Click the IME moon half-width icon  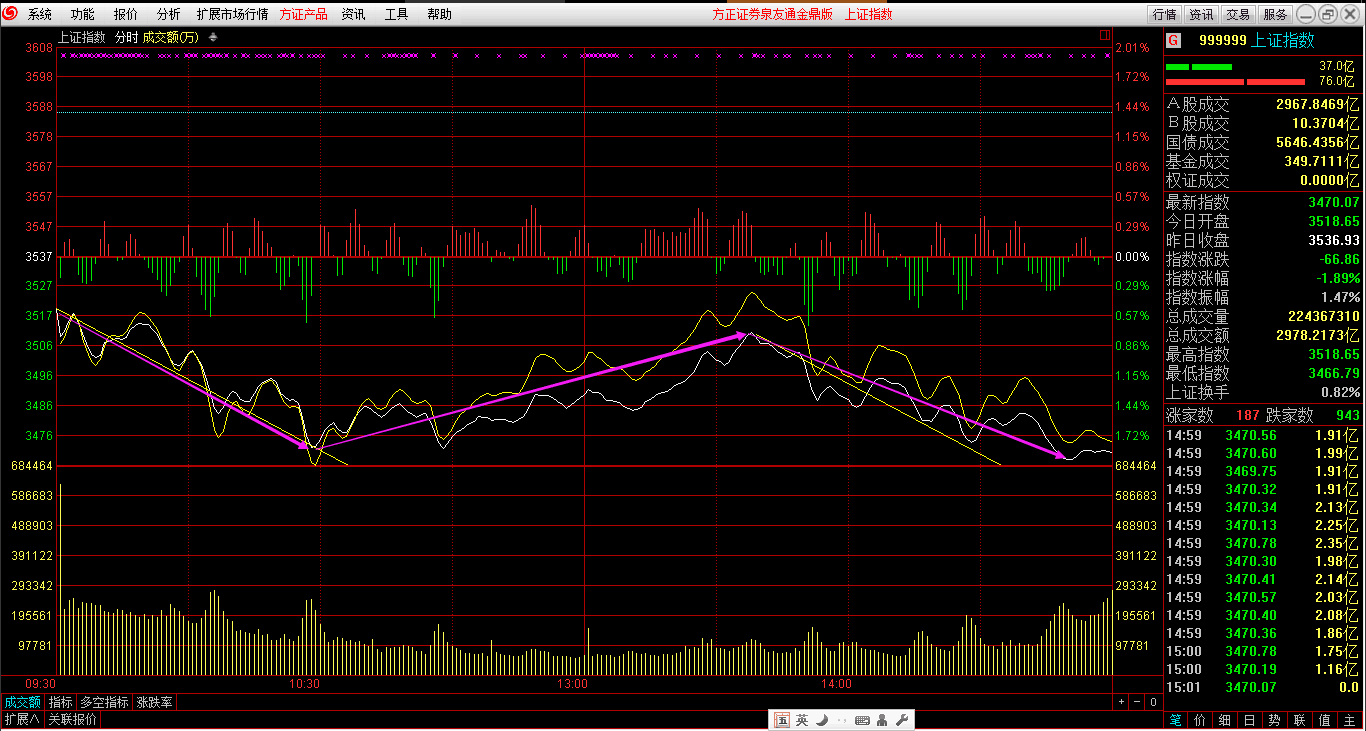(x=821, y=720)
